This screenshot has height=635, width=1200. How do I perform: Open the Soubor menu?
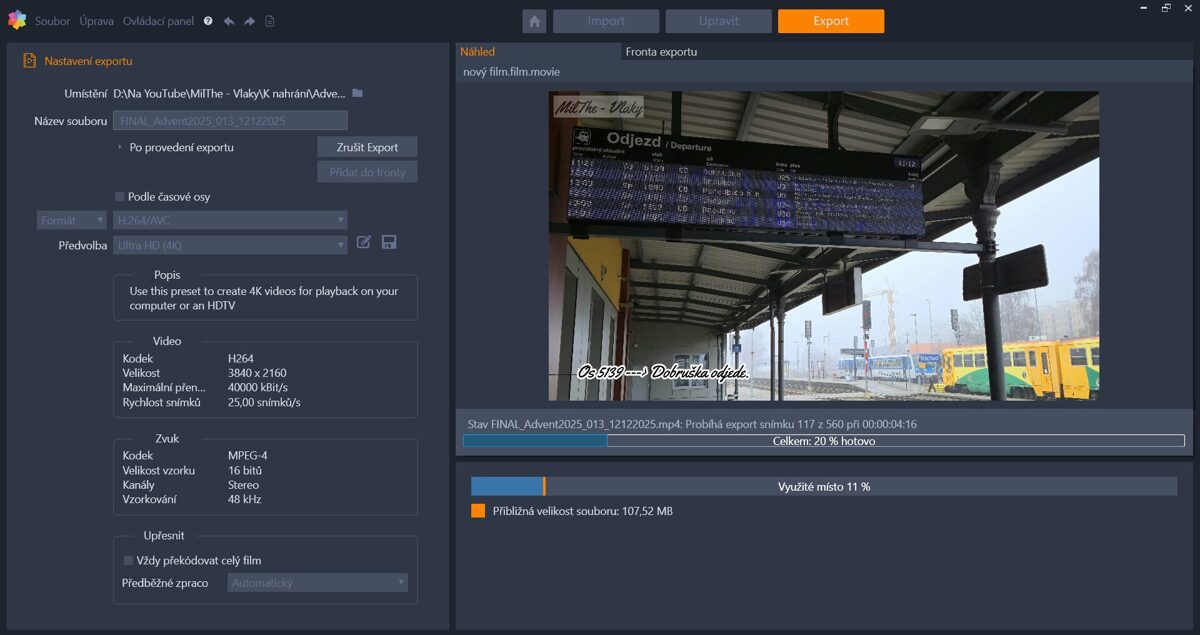coord(52,21)
